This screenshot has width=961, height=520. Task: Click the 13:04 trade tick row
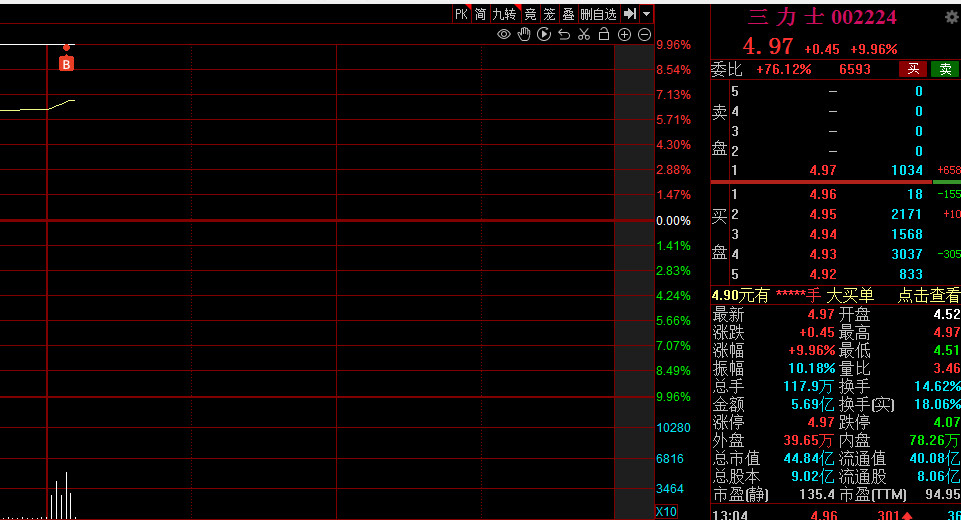point(835,514)
